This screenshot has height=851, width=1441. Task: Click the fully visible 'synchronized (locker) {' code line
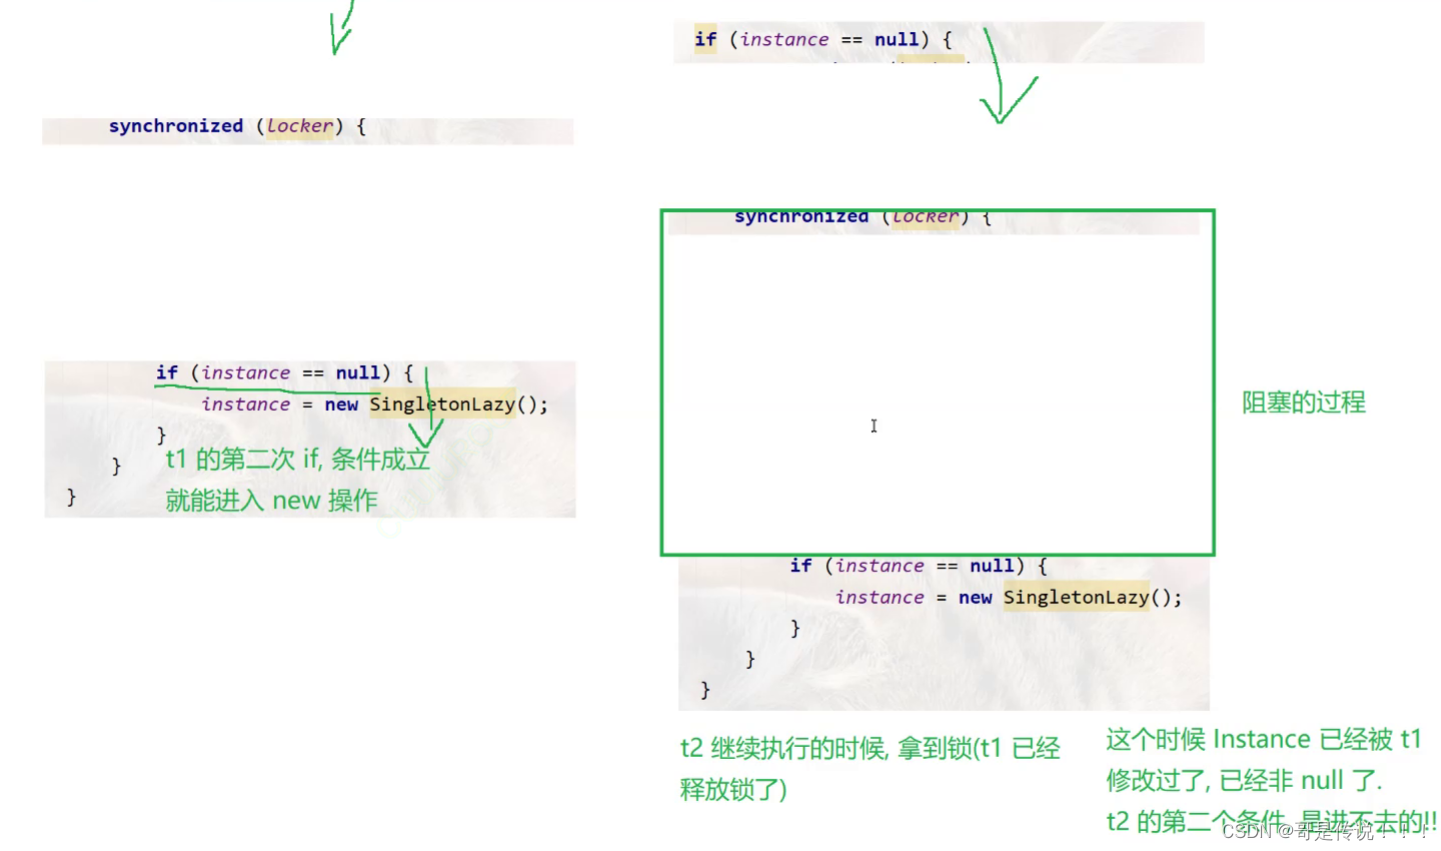tap(237, 127)
